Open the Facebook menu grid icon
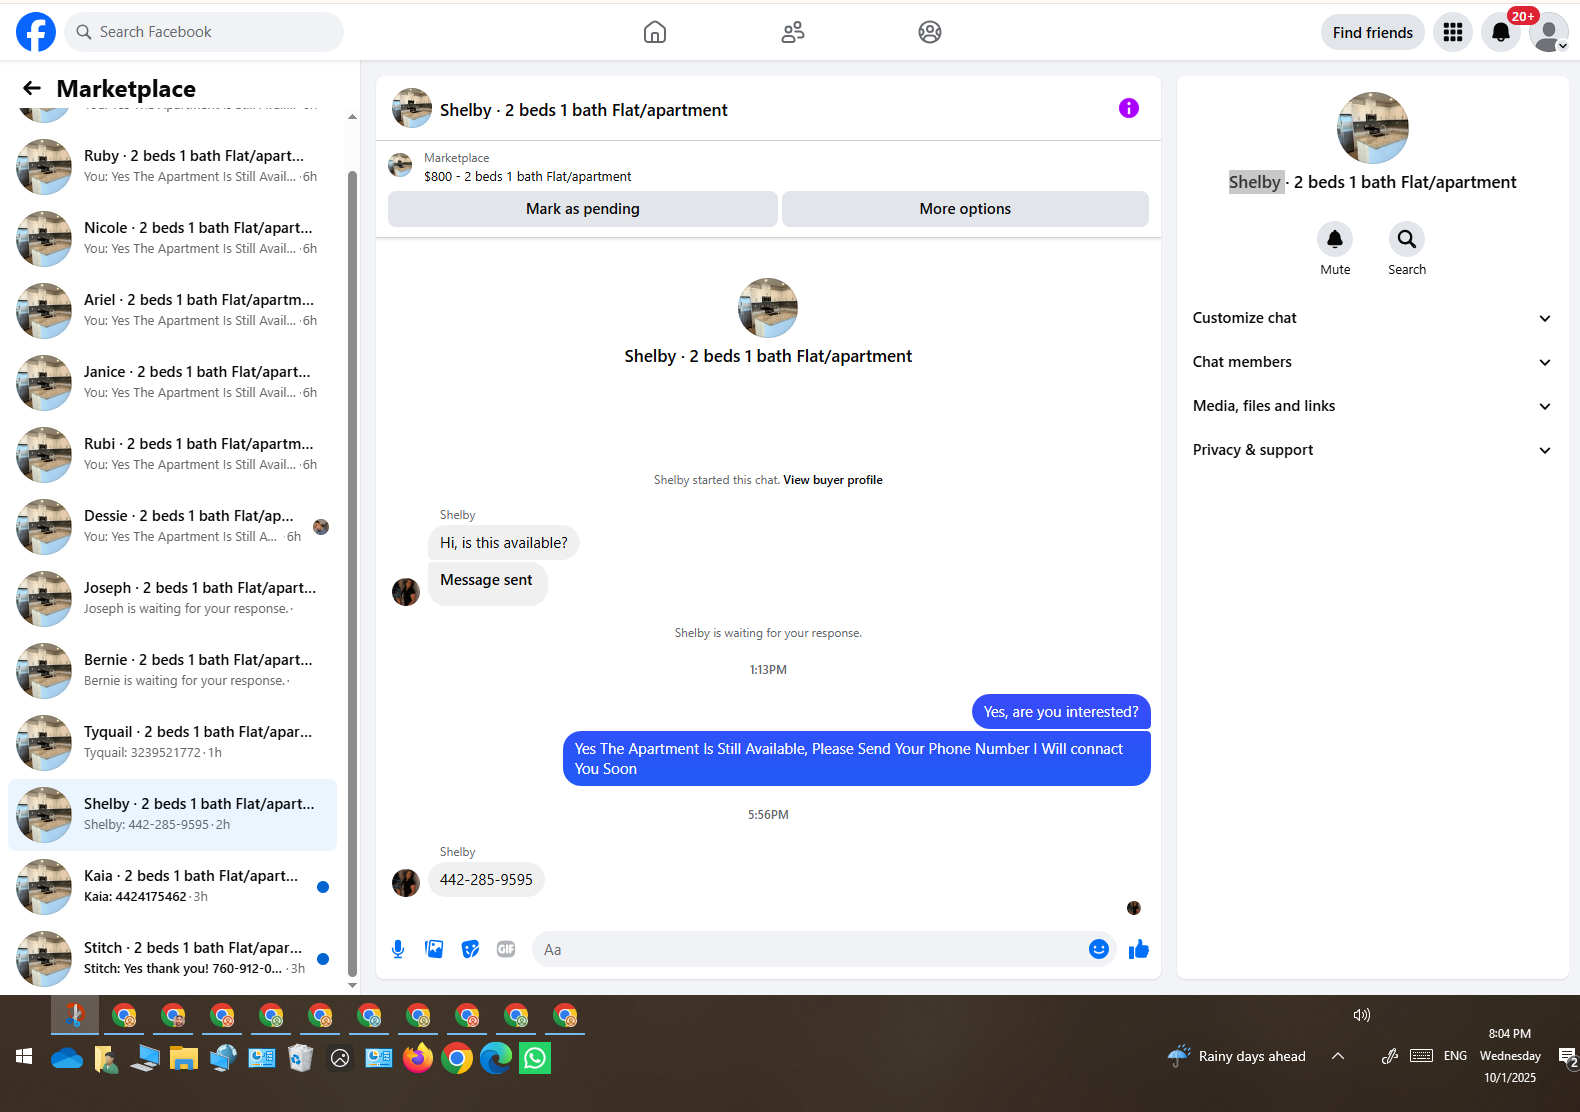1580x1112 pixels. pos(1453,32)
